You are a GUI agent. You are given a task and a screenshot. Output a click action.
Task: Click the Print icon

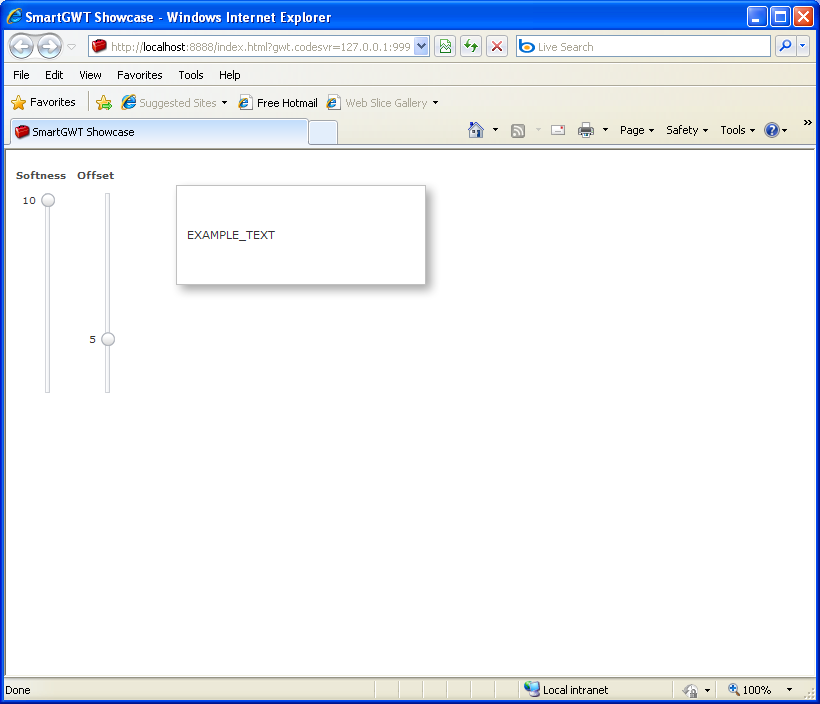586,130
